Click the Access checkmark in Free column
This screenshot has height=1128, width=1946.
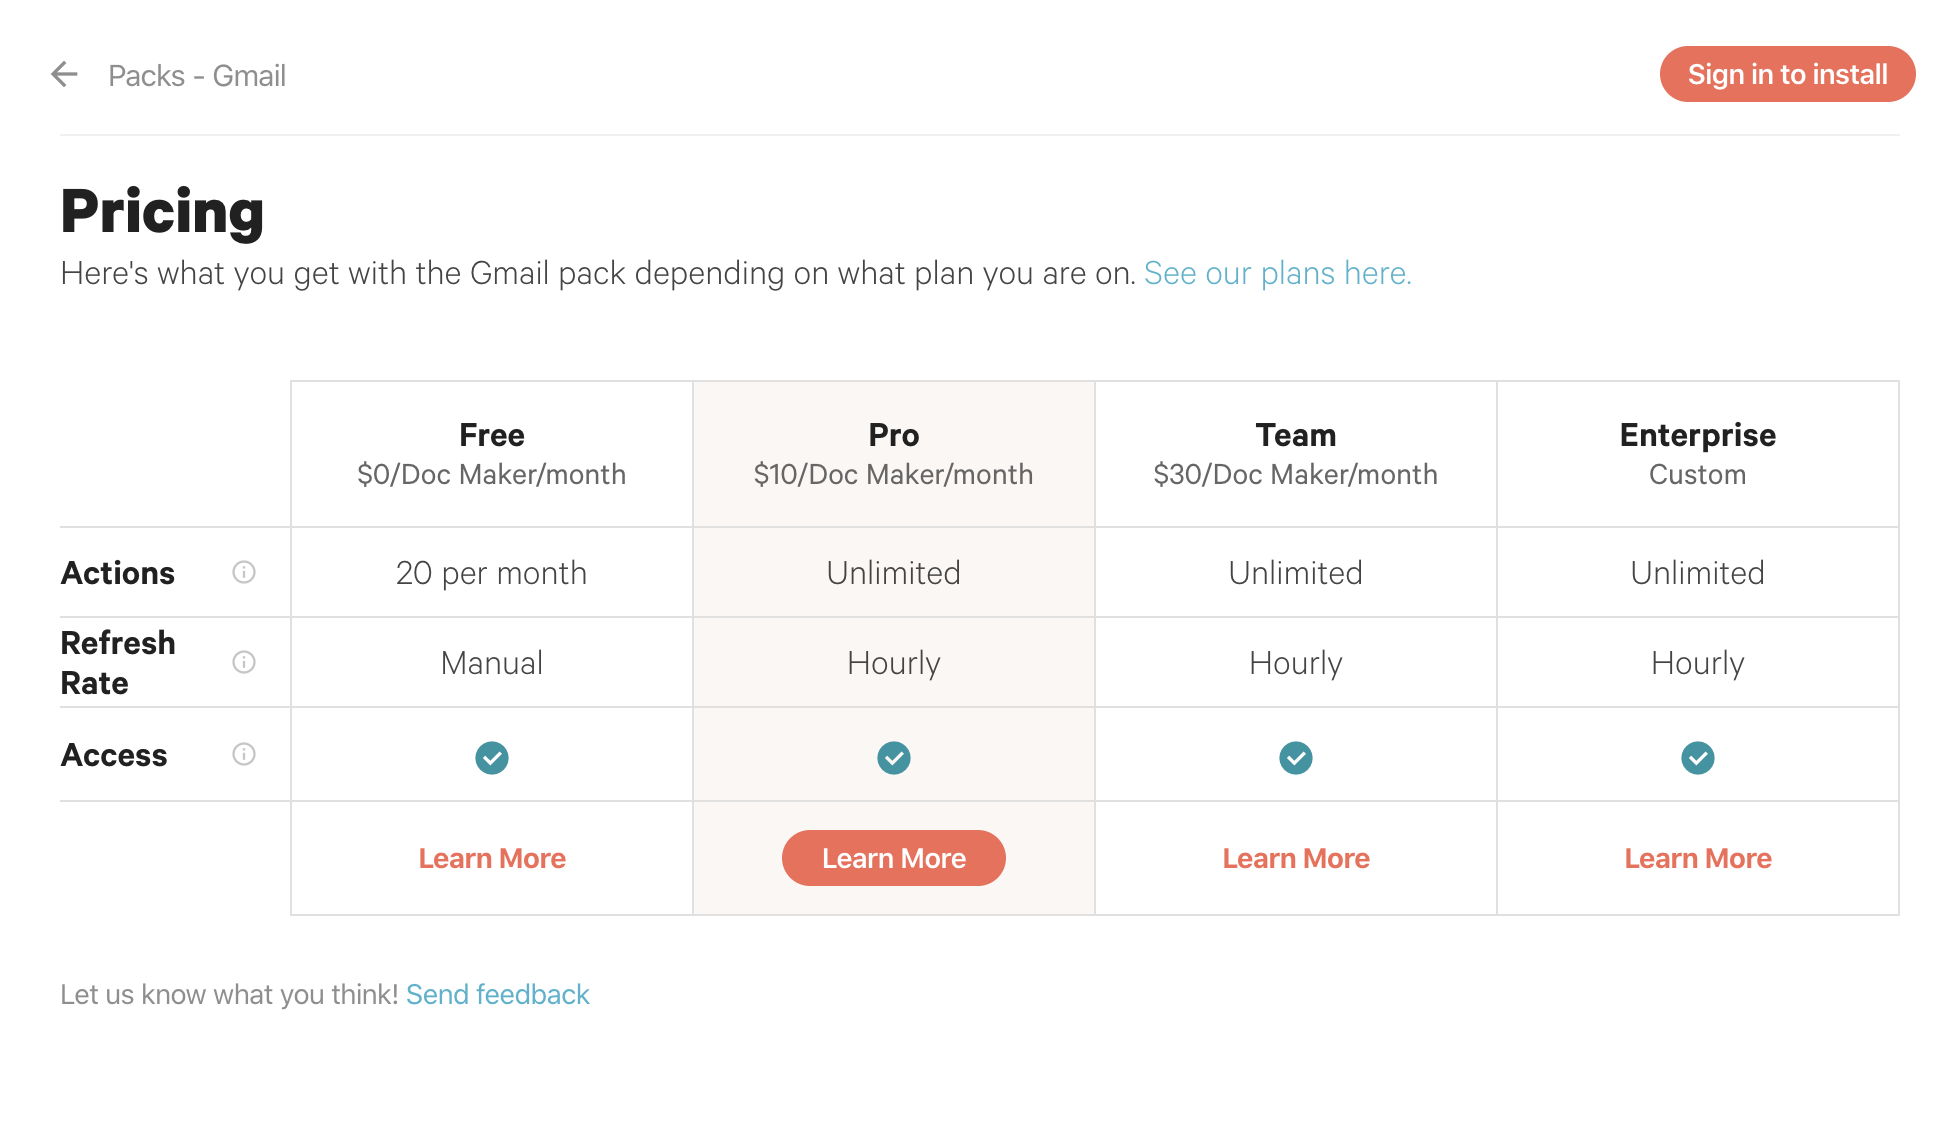[492, 758]
